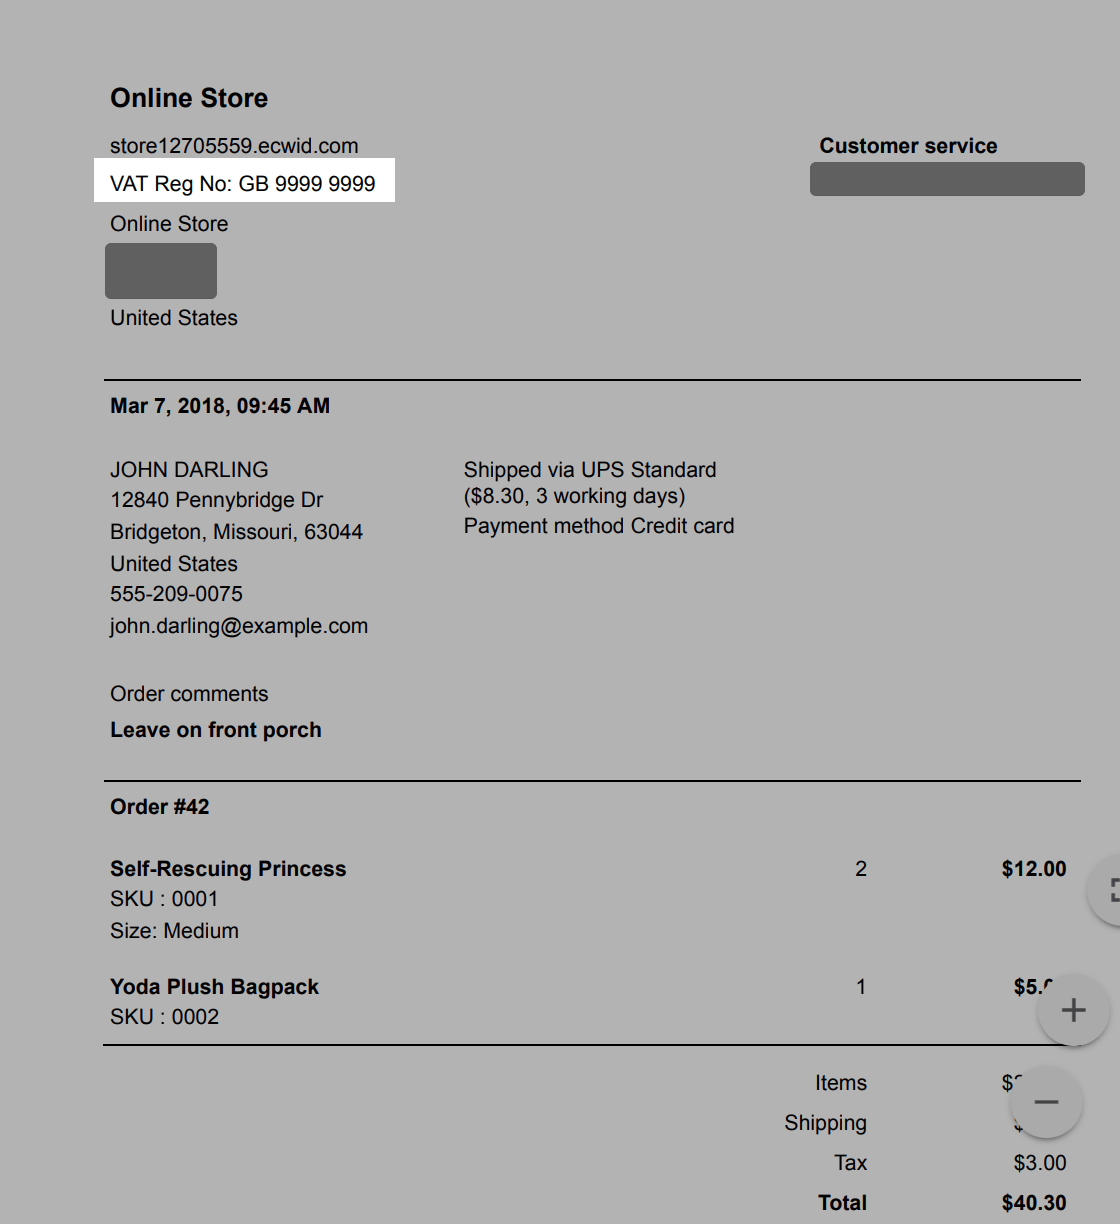
Task: Click the customer name JOHN DARLING
Action: click(189, 470)
